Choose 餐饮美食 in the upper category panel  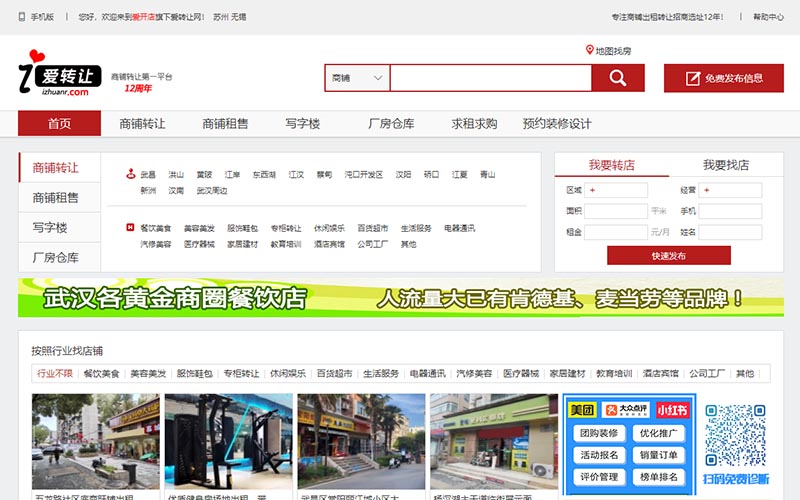tap(156, 228)
